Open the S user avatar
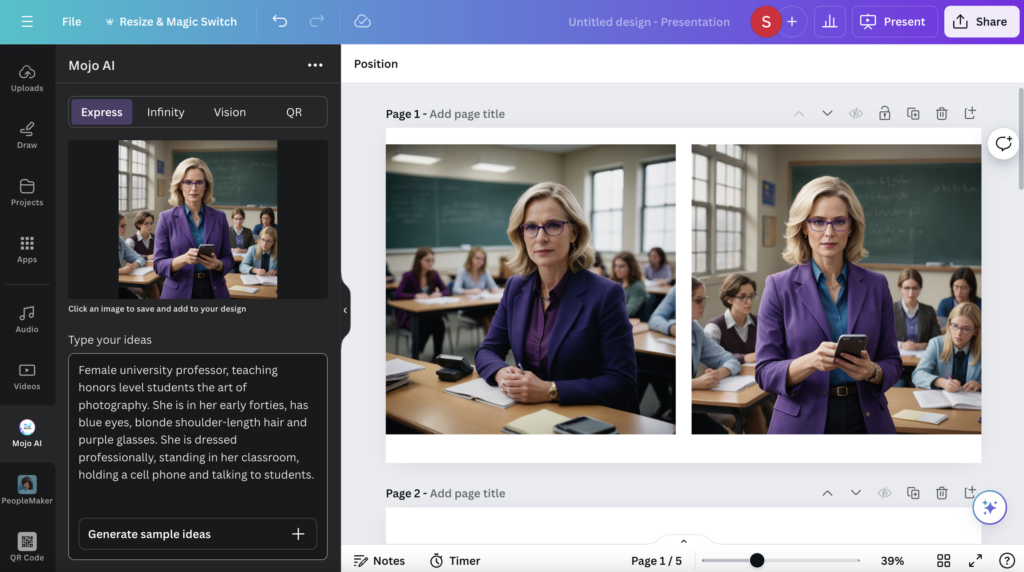The height and width of the screenshot is (572, 1024). 765,22
